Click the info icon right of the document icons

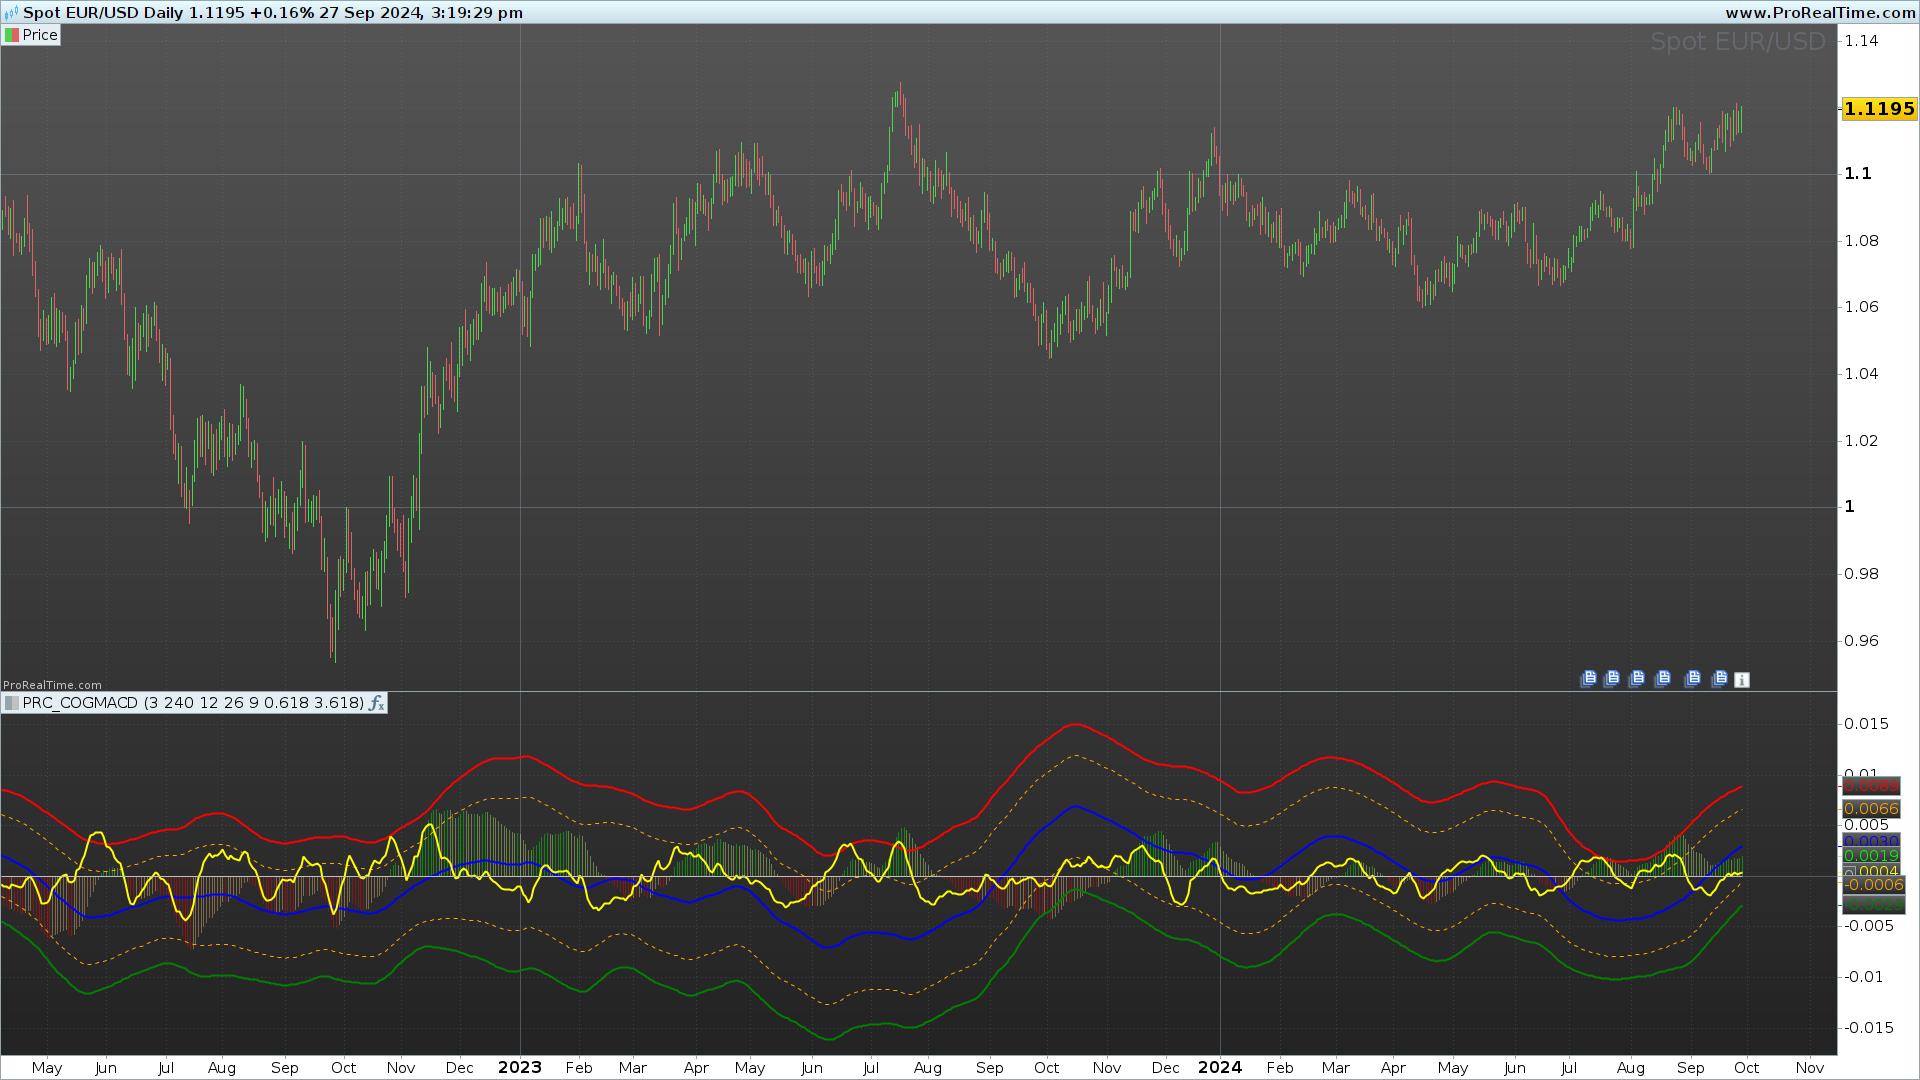click(x=1742, y=680)
